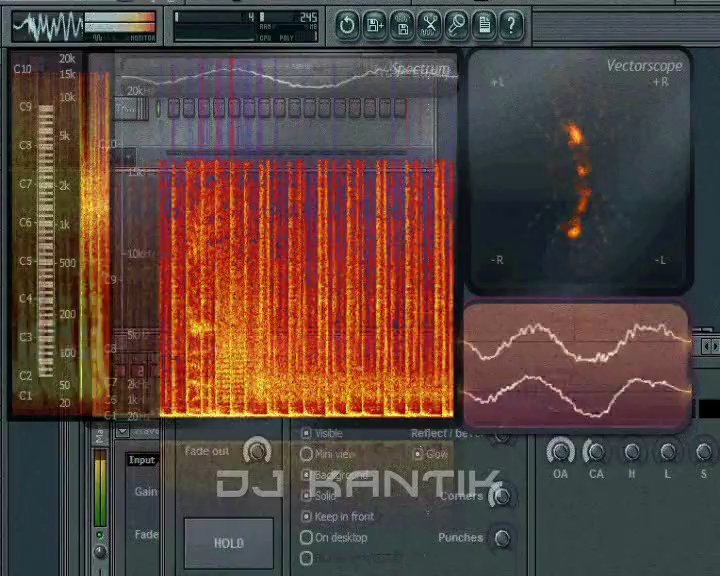Viewport: 720px width, 576px height.
Task: Open the small dropdown arrow beside the 15k label
Action: pyautogui.click(x=128, y=157)
